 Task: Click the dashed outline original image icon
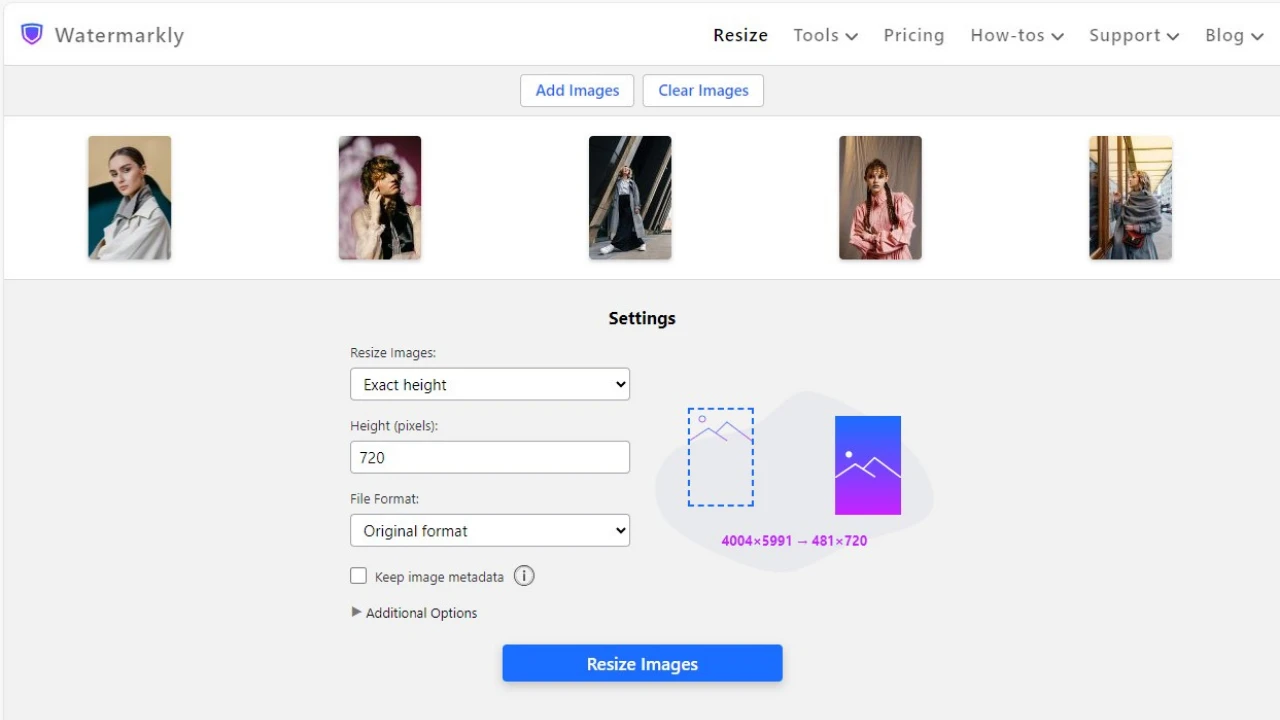coord(721,457)
